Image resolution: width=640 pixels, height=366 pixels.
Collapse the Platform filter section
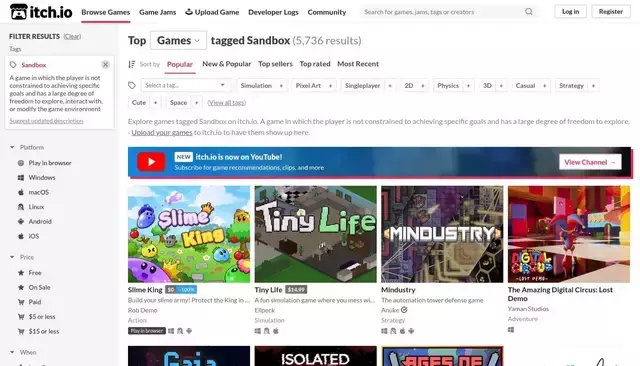pos(12,147)
